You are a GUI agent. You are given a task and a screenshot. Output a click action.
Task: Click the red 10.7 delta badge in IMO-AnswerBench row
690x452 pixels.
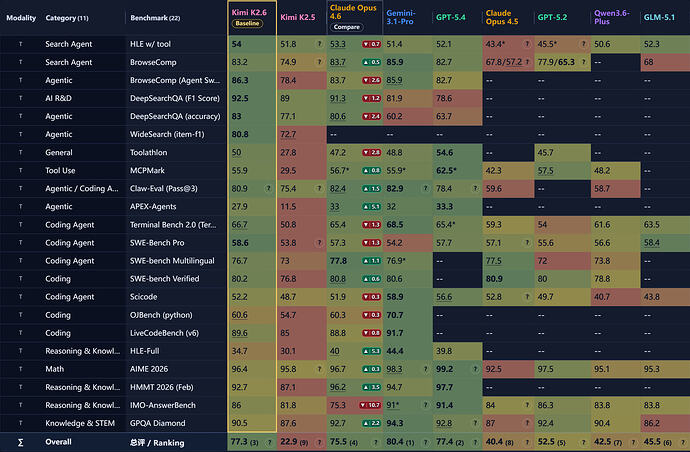click(x=370, y=405)
